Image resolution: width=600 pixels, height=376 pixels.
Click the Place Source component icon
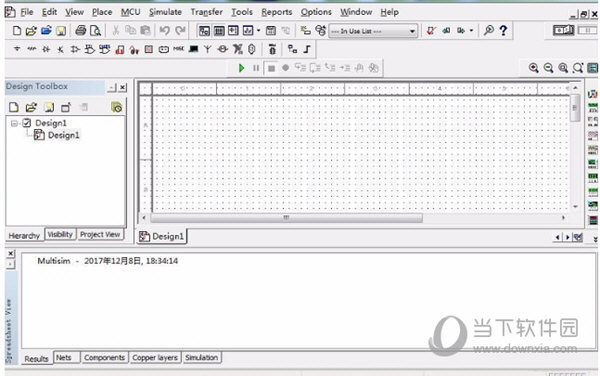[x=17, y=49]
